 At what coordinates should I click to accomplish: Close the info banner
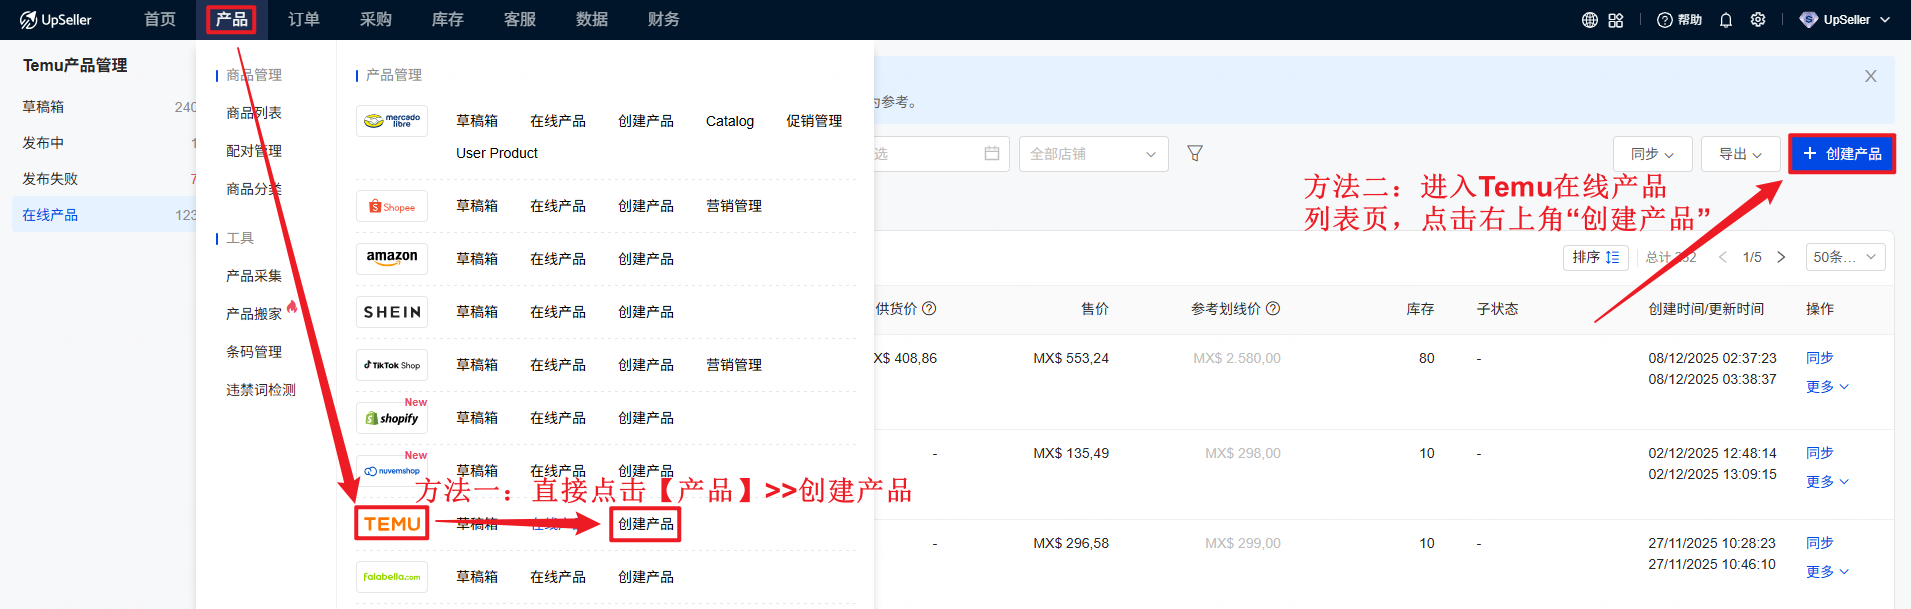(x=1870, y=76)
